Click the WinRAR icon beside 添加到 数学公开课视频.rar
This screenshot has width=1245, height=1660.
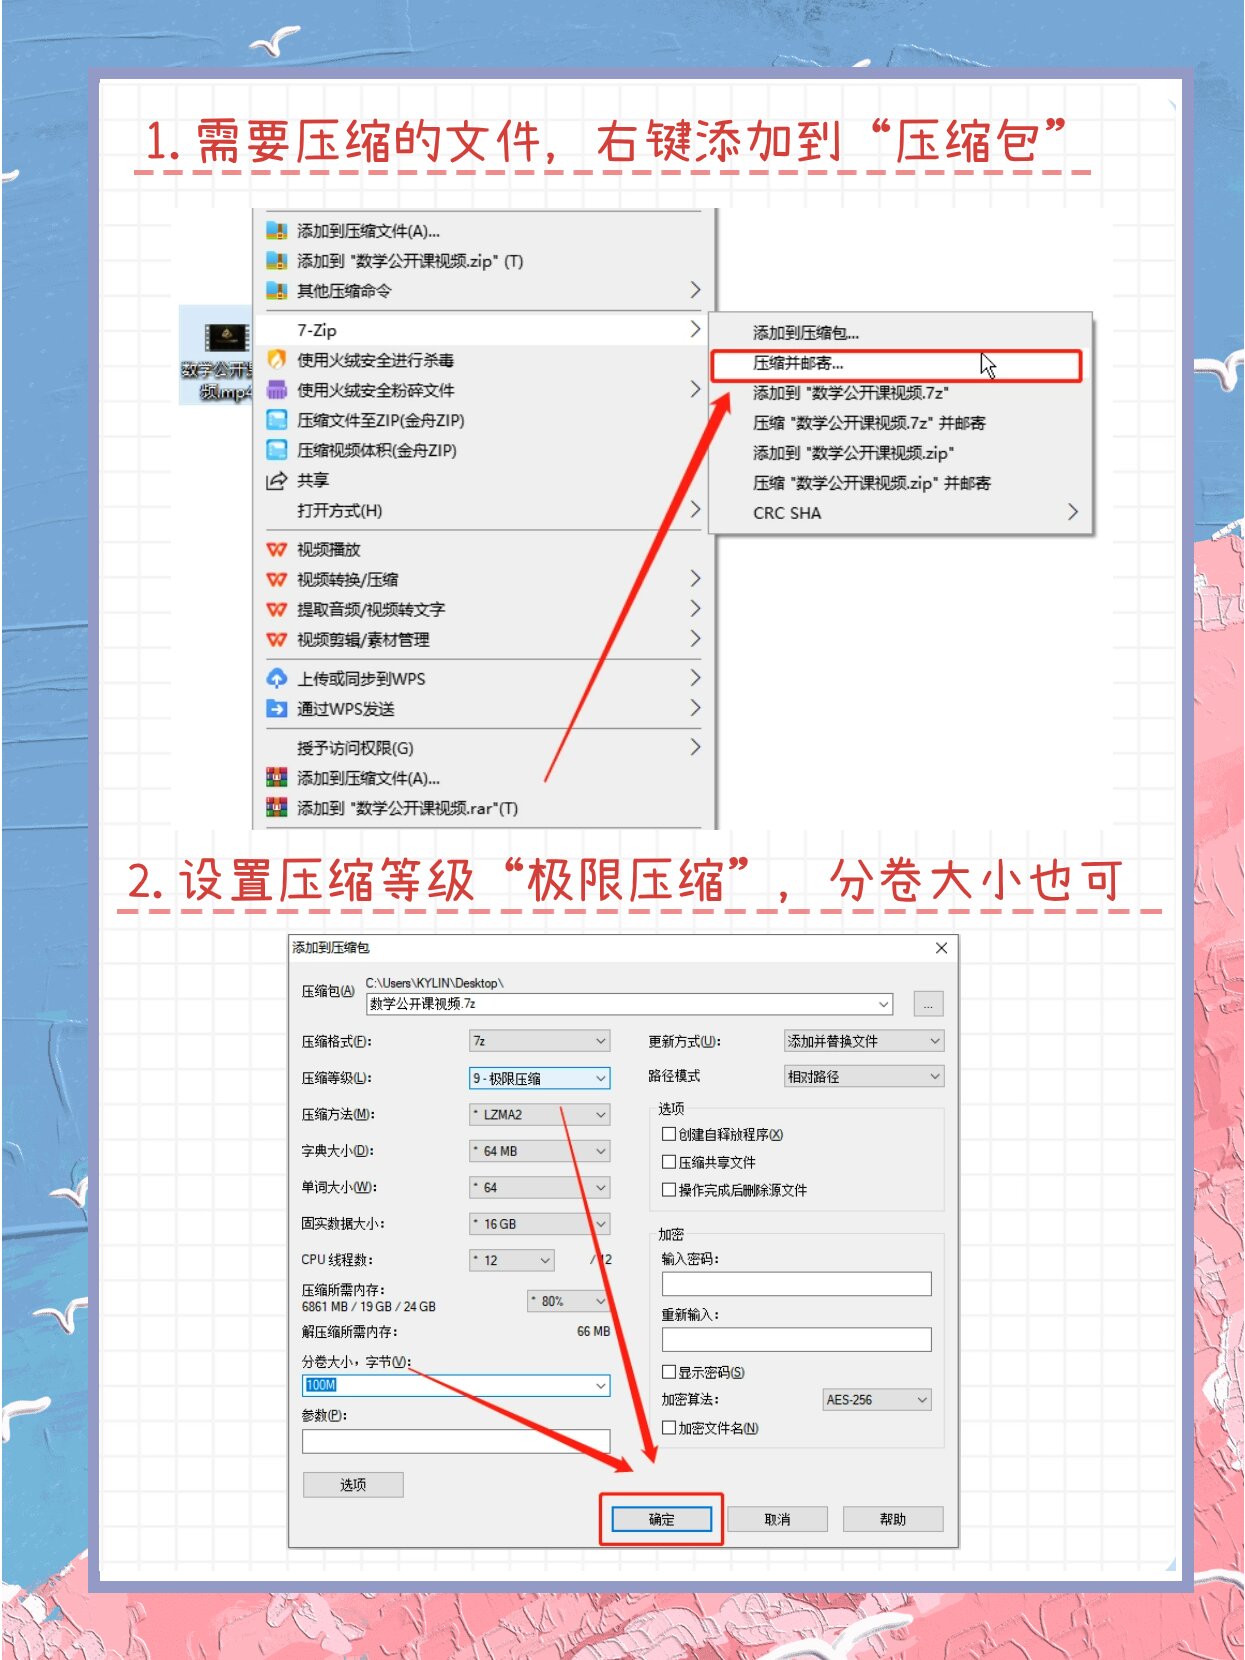click(x=276, y=807)
